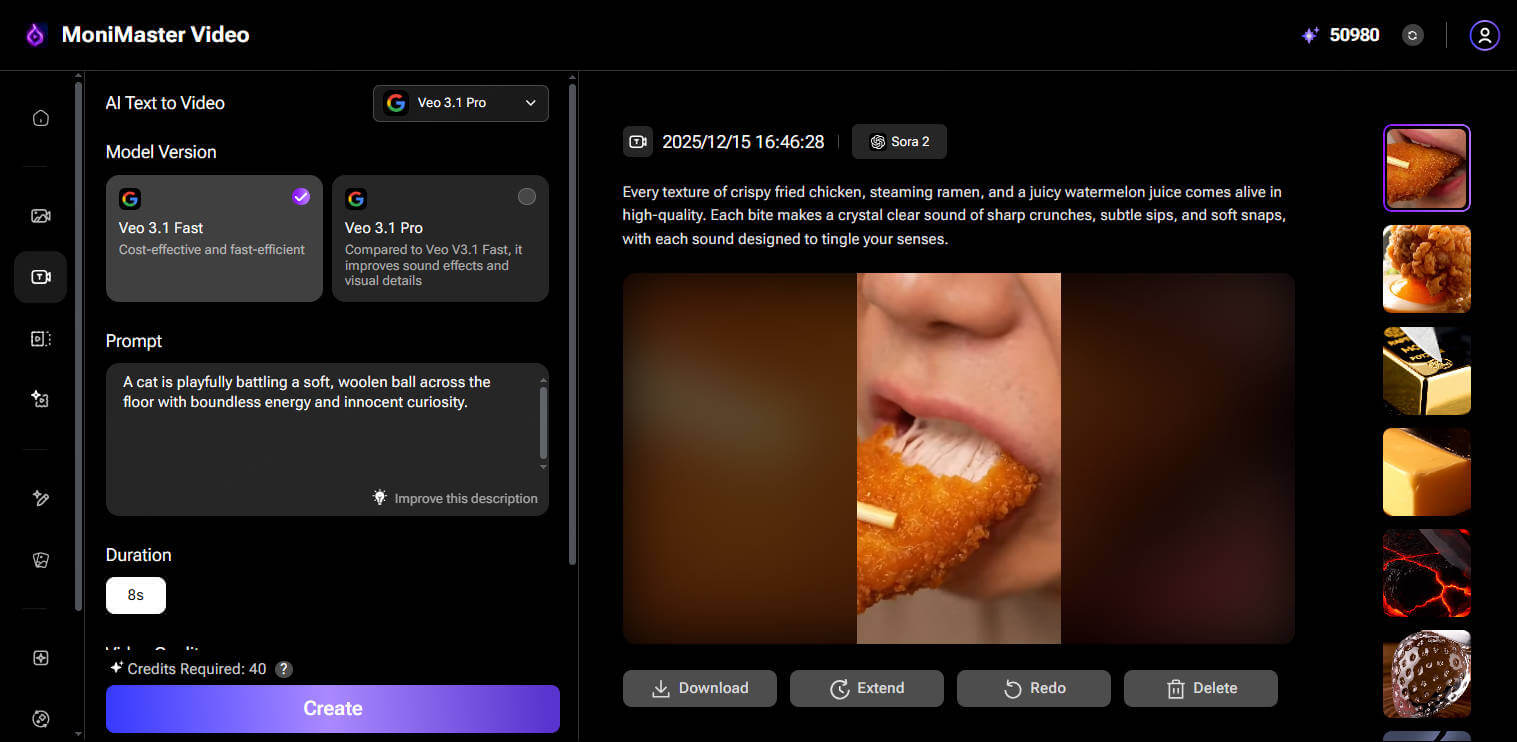Screen dimensions: 1517x742
Task: Select the editing pen sidebar icon
Action: (40, 497)
